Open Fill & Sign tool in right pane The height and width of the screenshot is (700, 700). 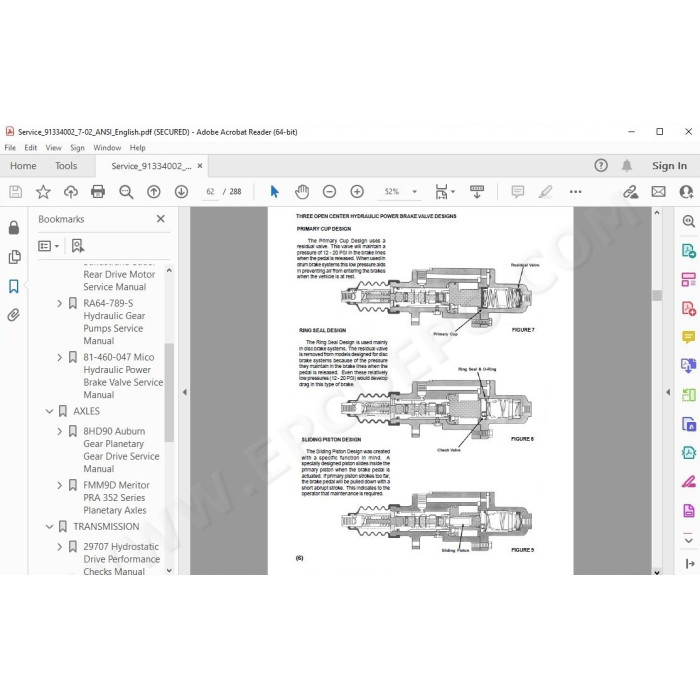(x=688, y=481)
